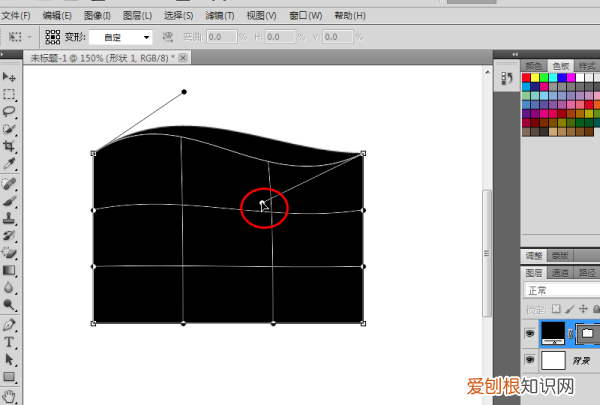Image resolution: width=600 pixels, height=405 pixels.
Task: Choose the Lasso tool
Action: [x=9, y=112]
